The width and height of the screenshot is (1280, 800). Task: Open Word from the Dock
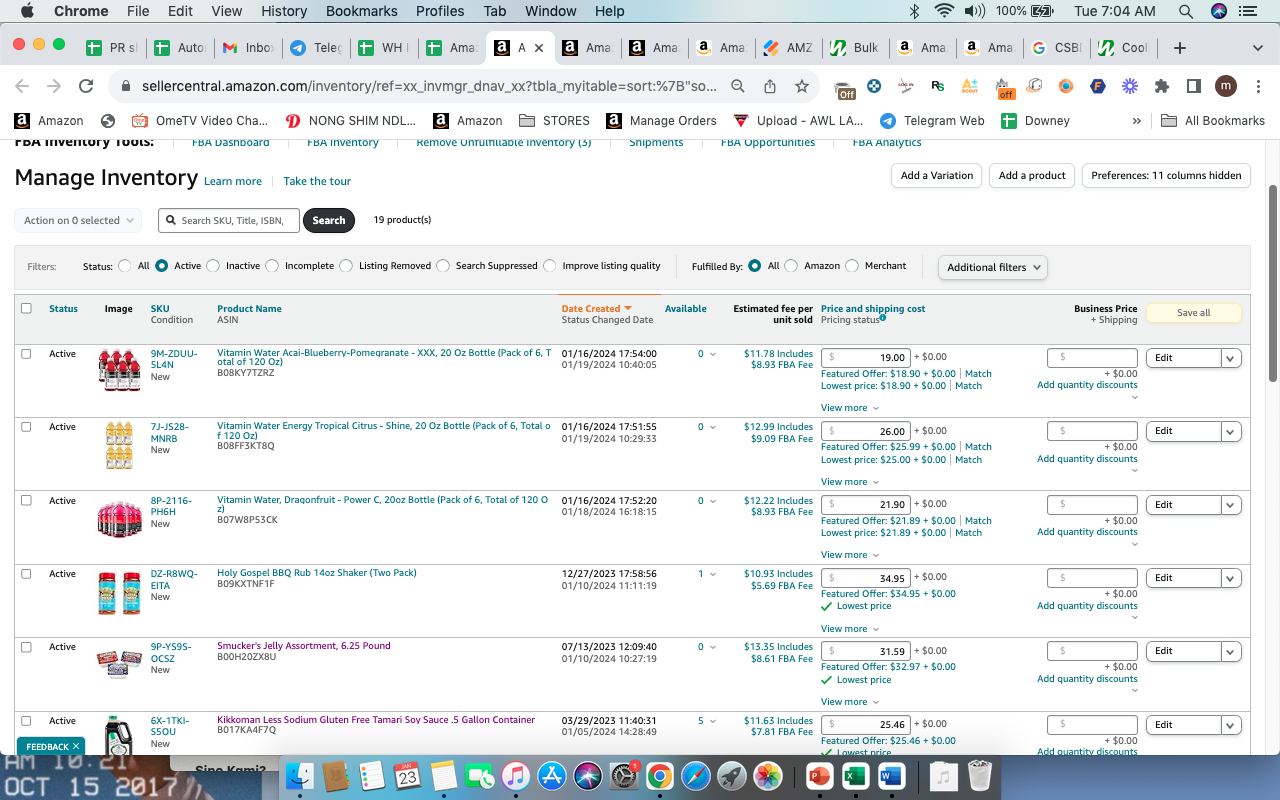coord(891,776)
